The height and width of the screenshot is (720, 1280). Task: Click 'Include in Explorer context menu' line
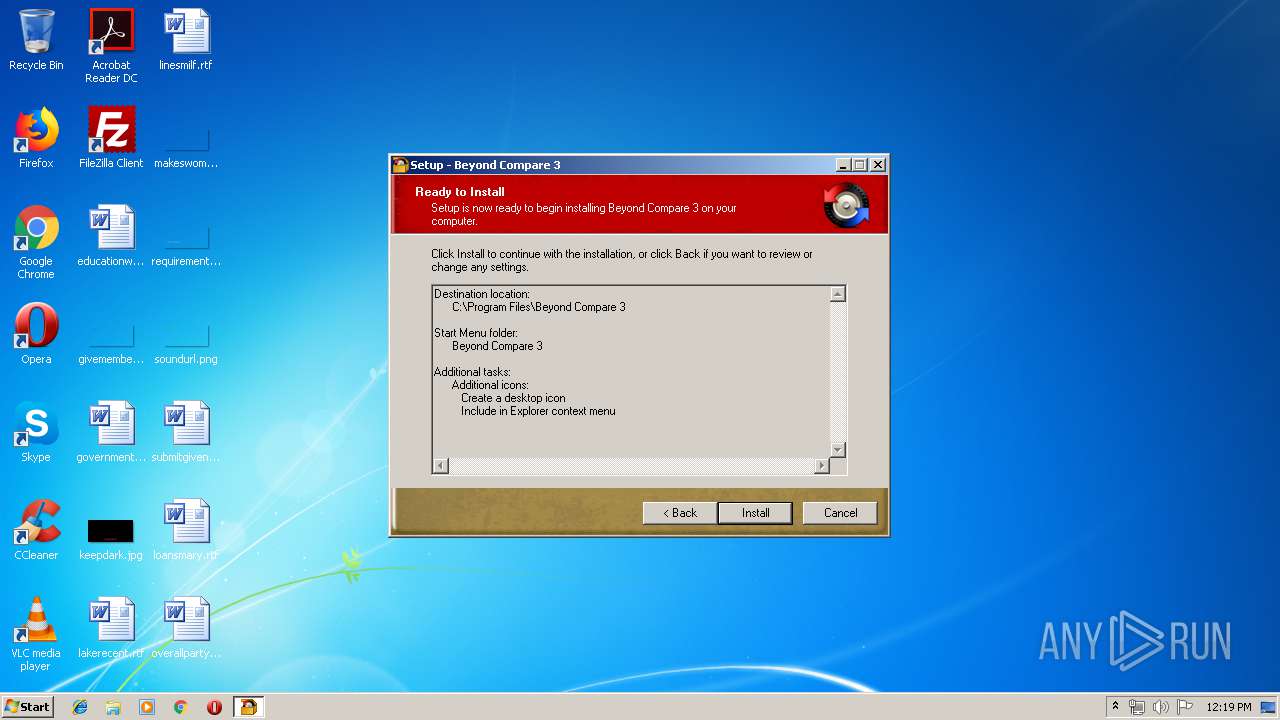(x=538, y=411)
